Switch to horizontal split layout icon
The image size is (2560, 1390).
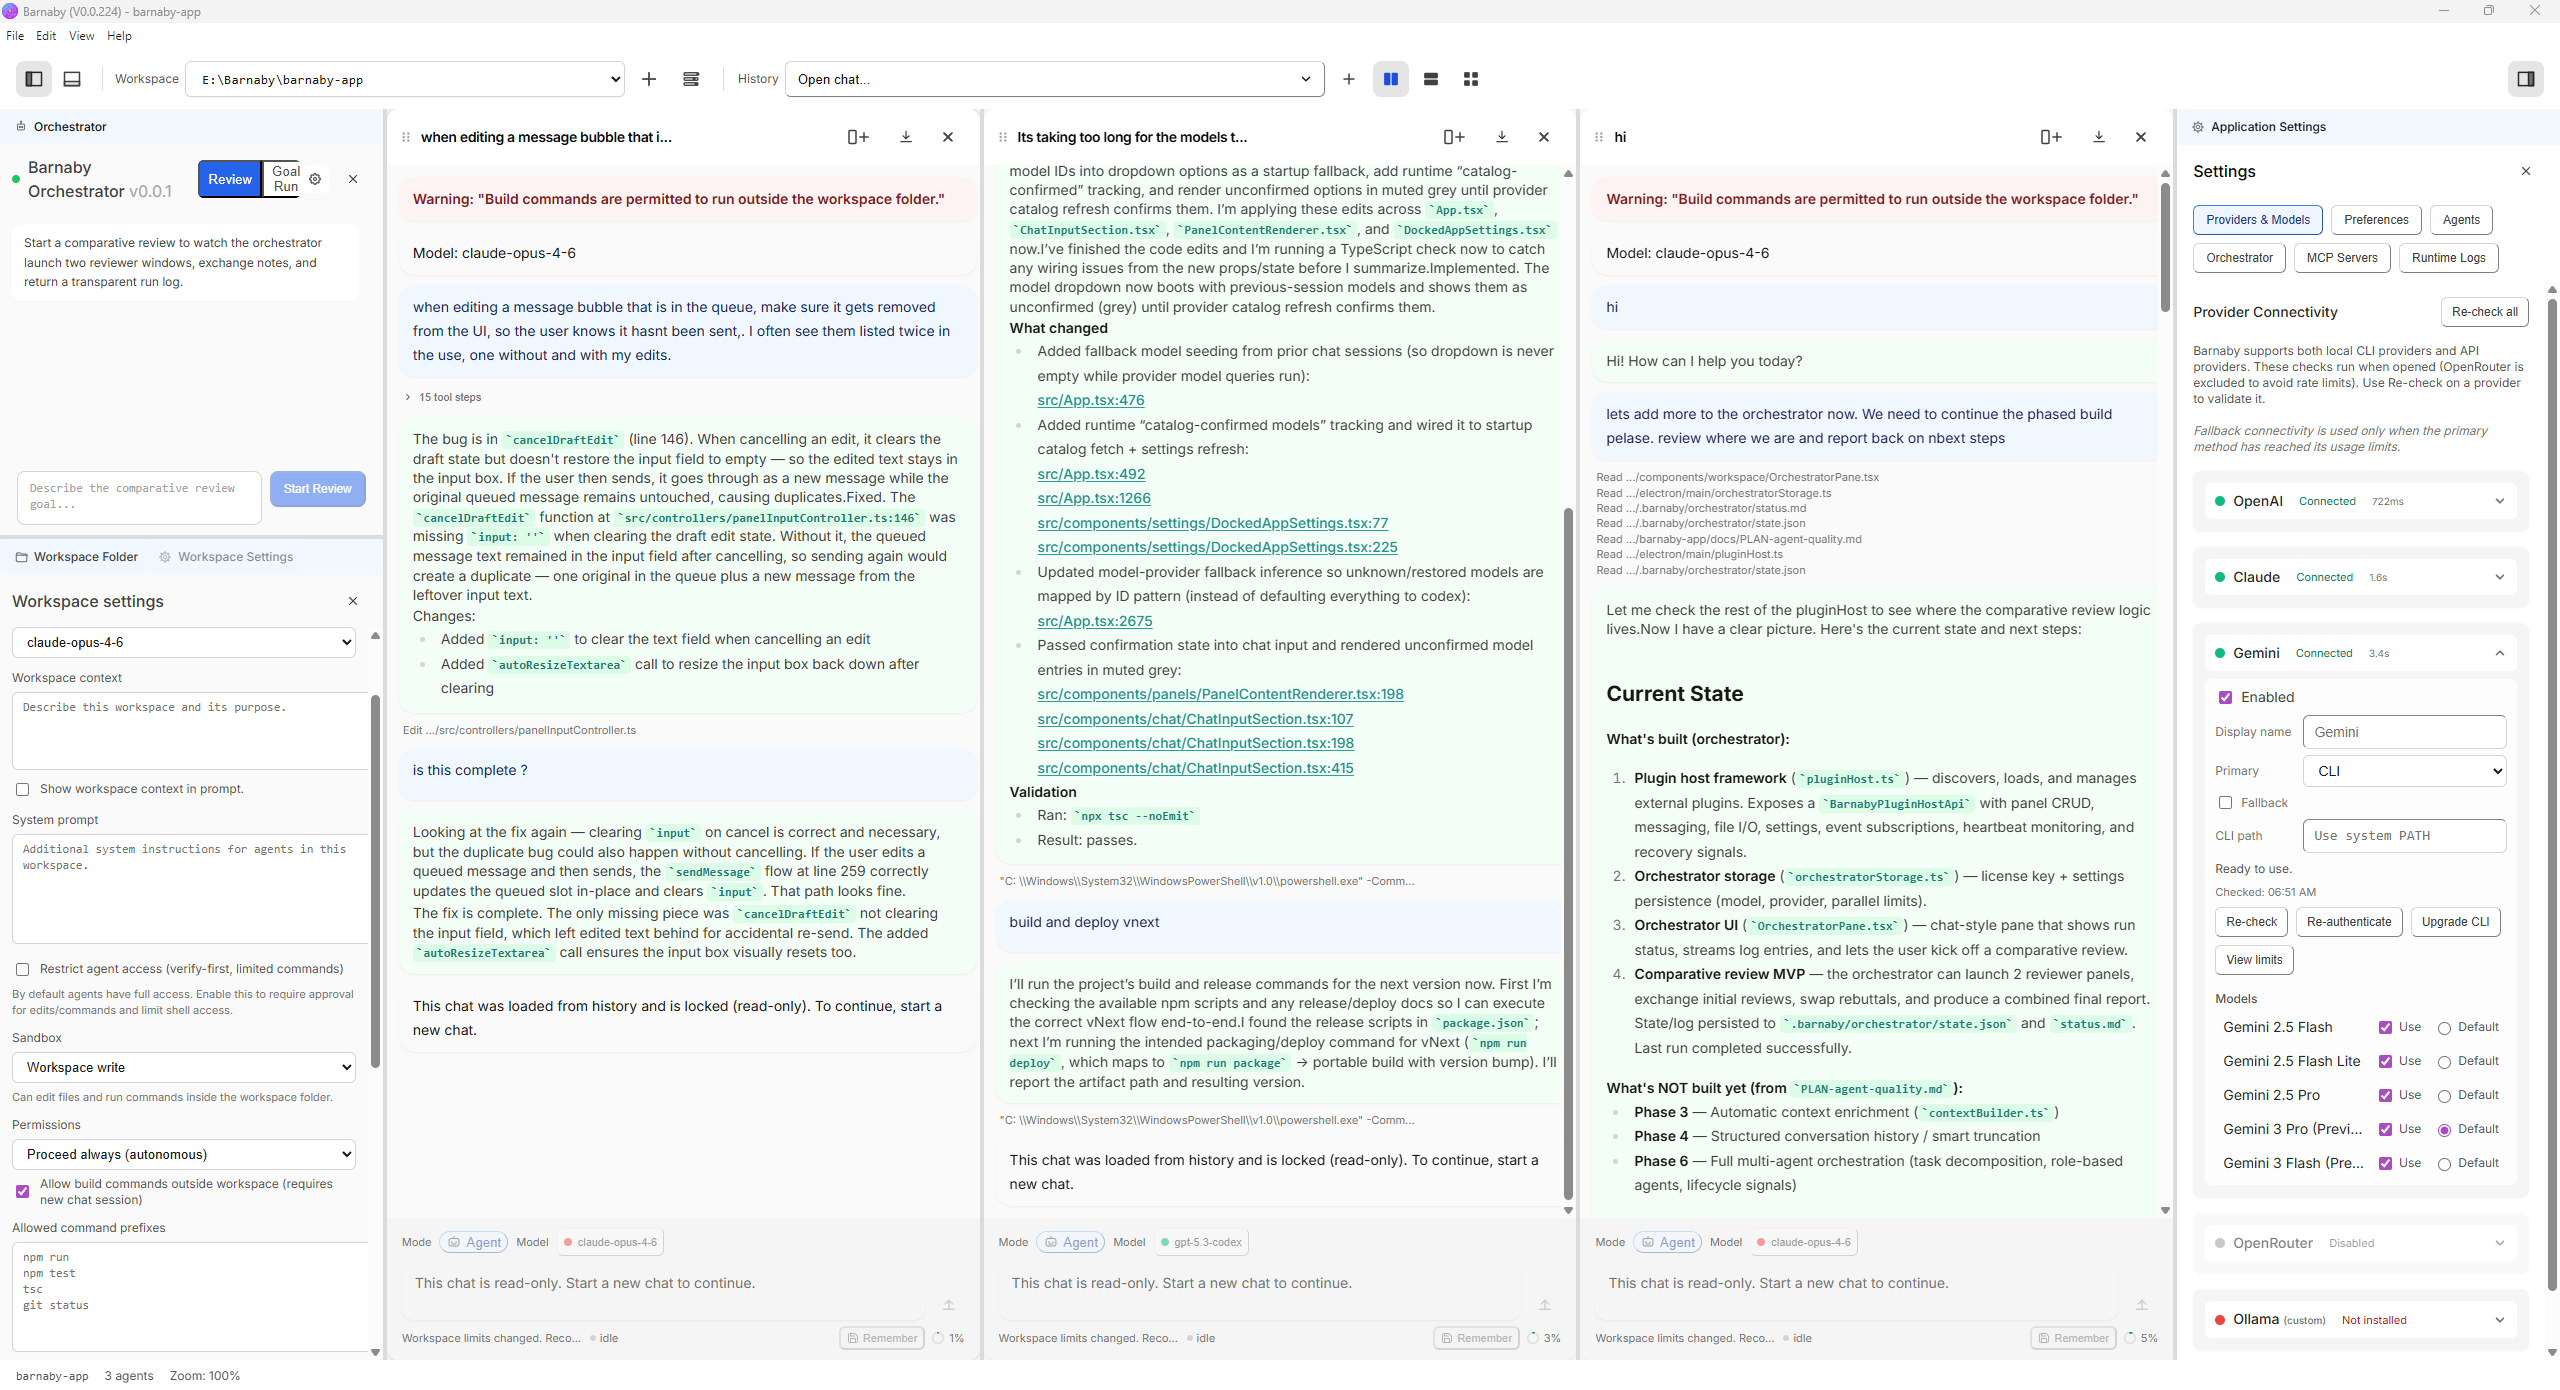1430,79
